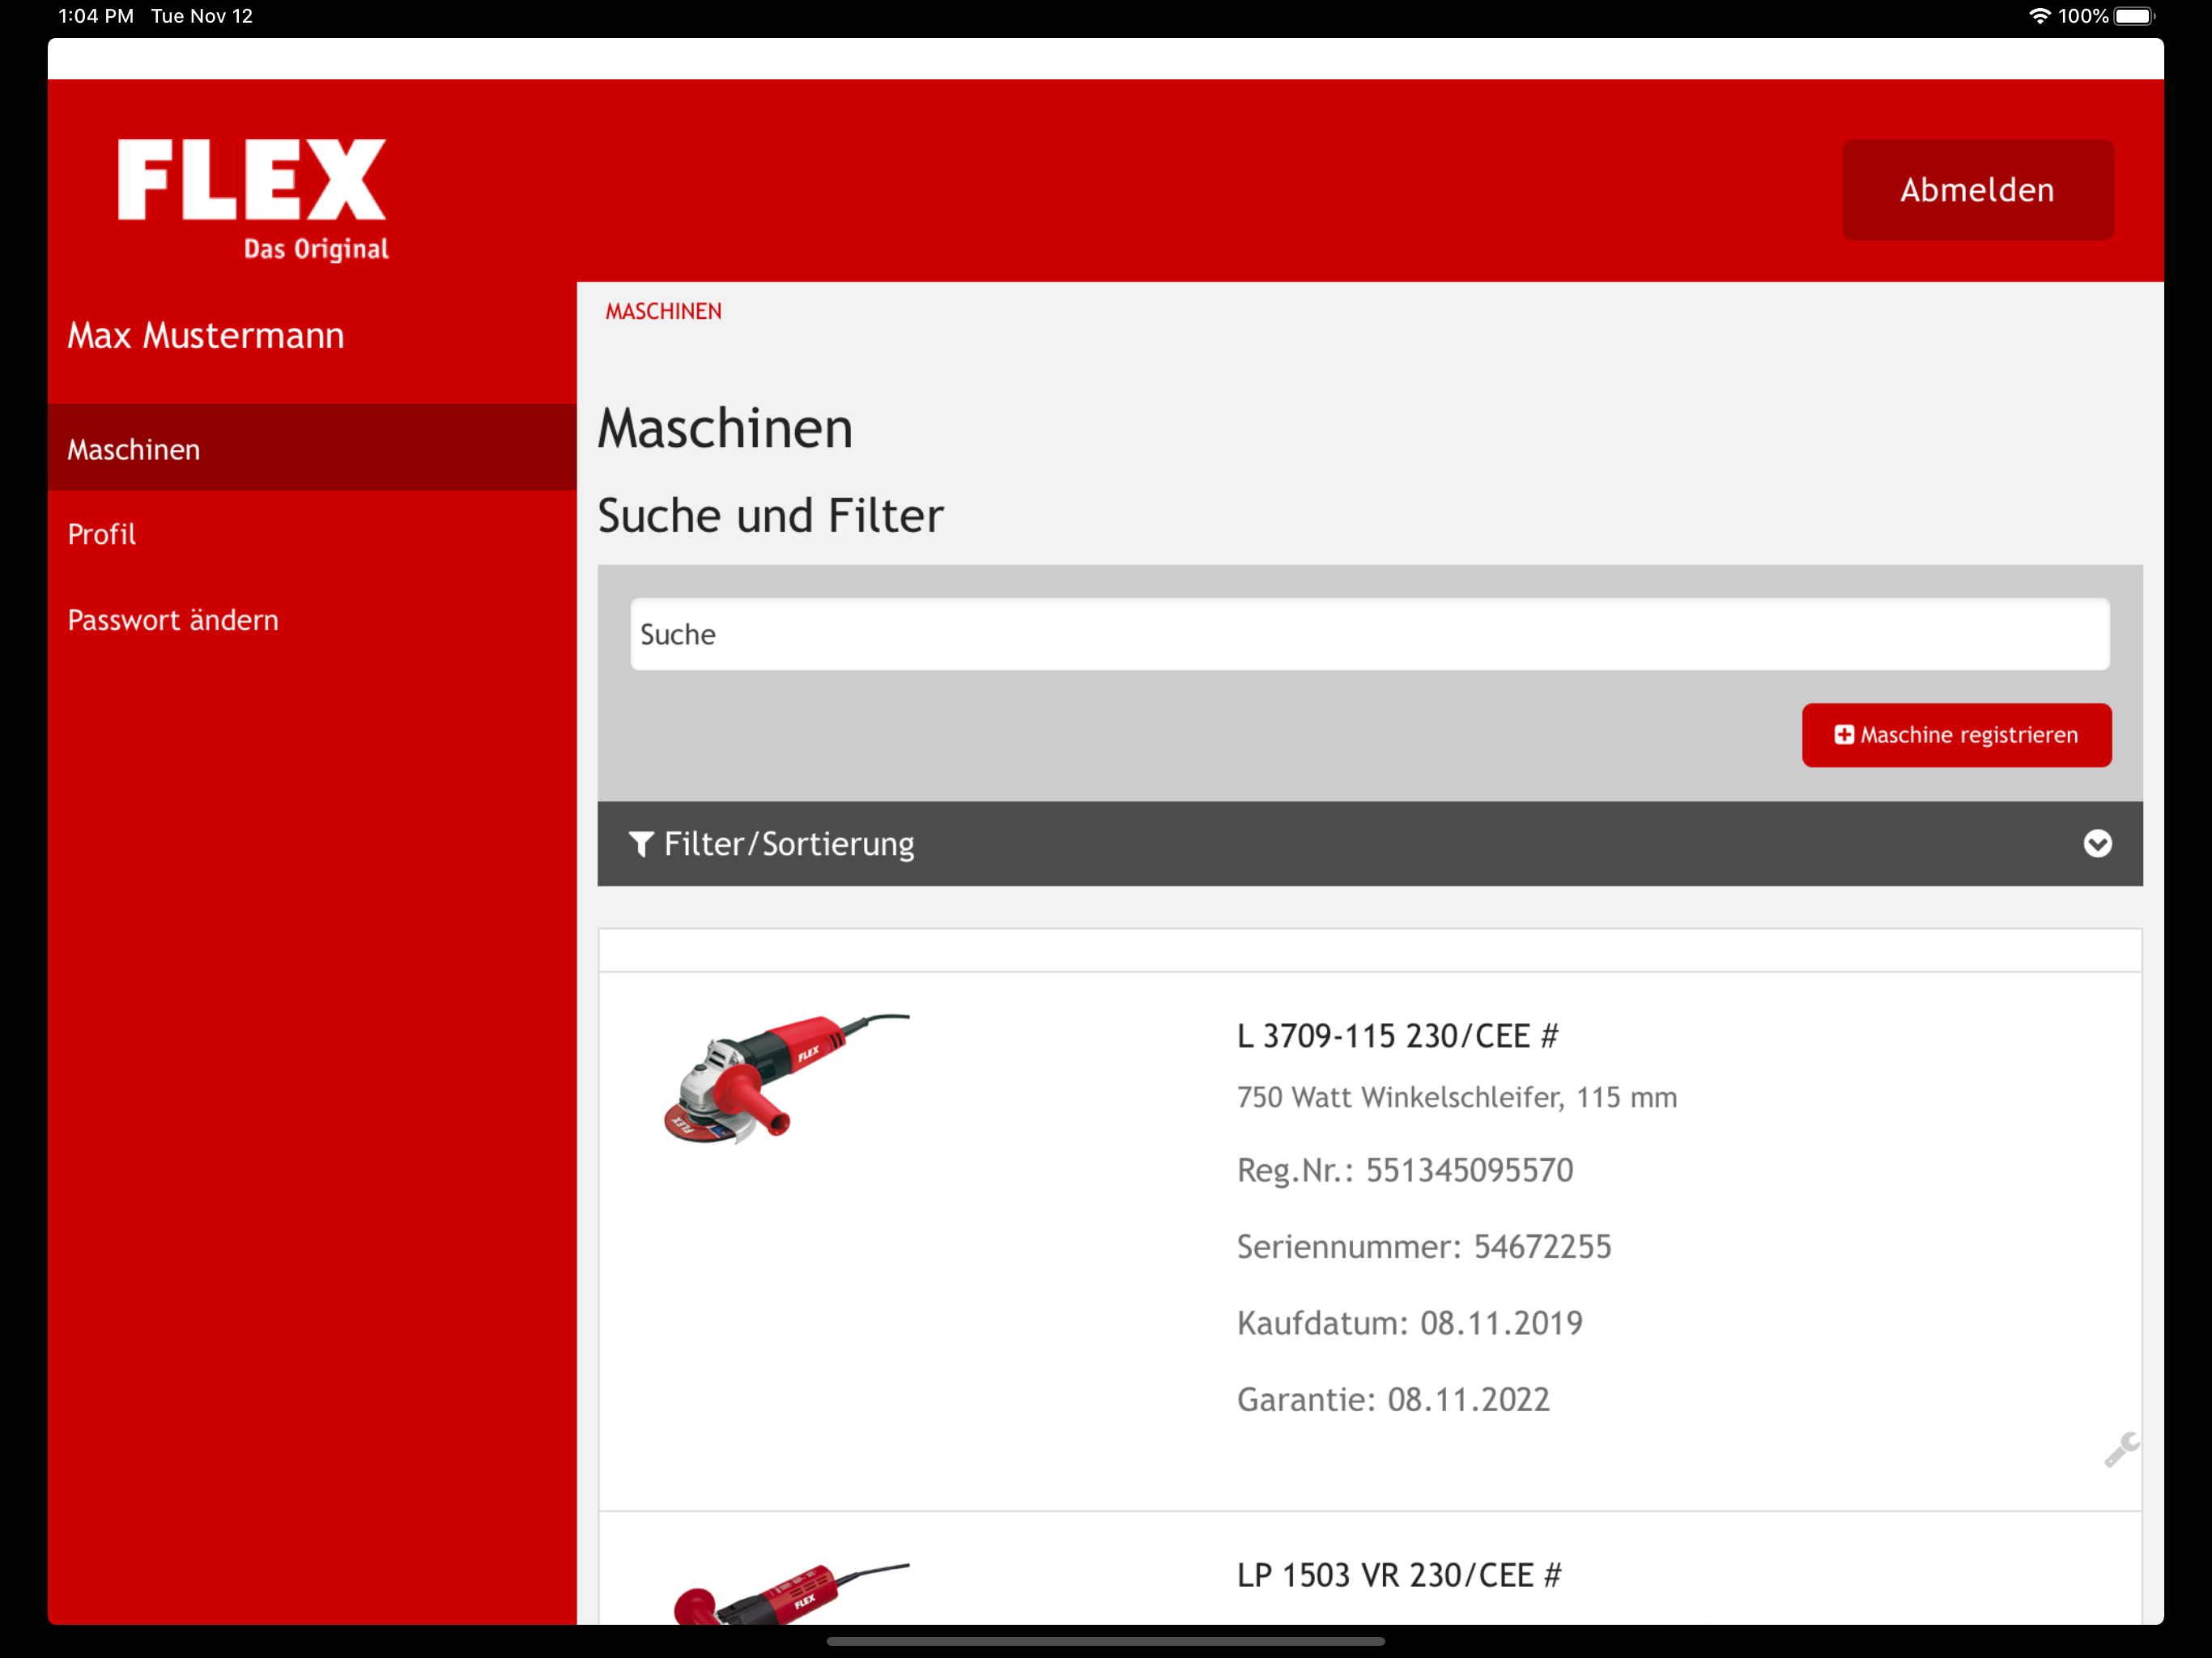
Task: Open the L 3709-115 230/CEE # title
Action: pos(1397,1036)
